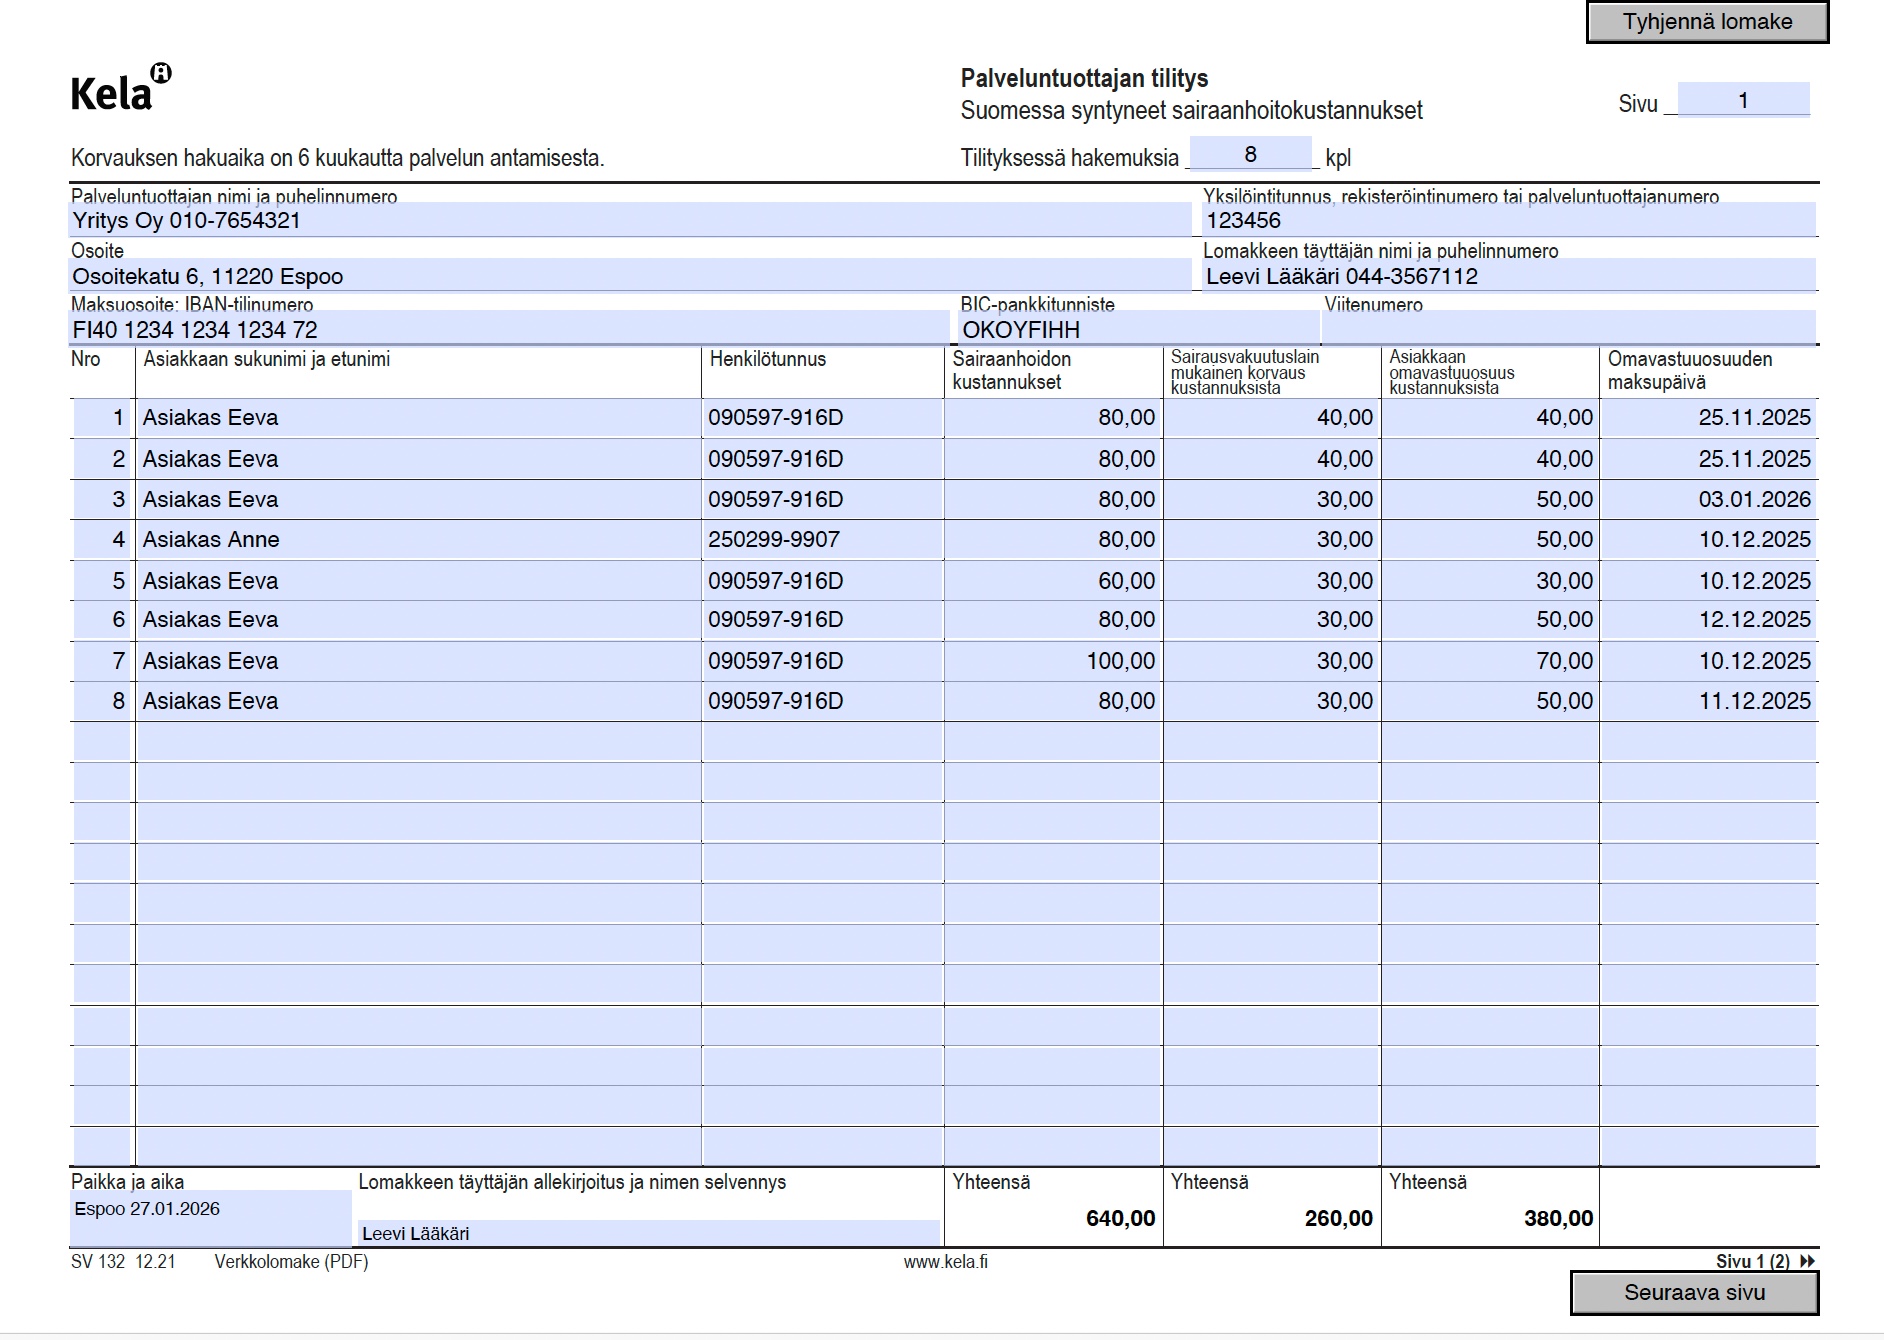Select the Sivu page number field
1884x1340 pixels.
click(x=1743, y=100)
